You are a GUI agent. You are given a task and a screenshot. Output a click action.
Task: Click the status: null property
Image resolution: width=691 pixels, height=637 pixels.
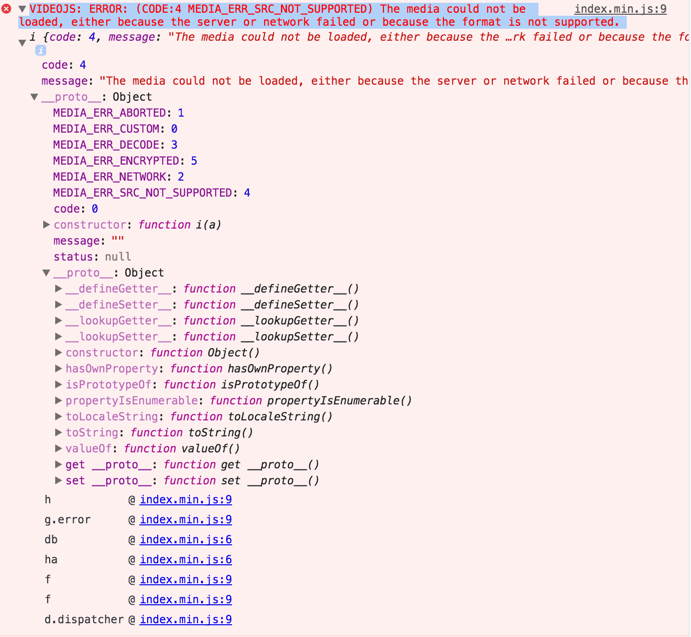[x=92, y=257]
